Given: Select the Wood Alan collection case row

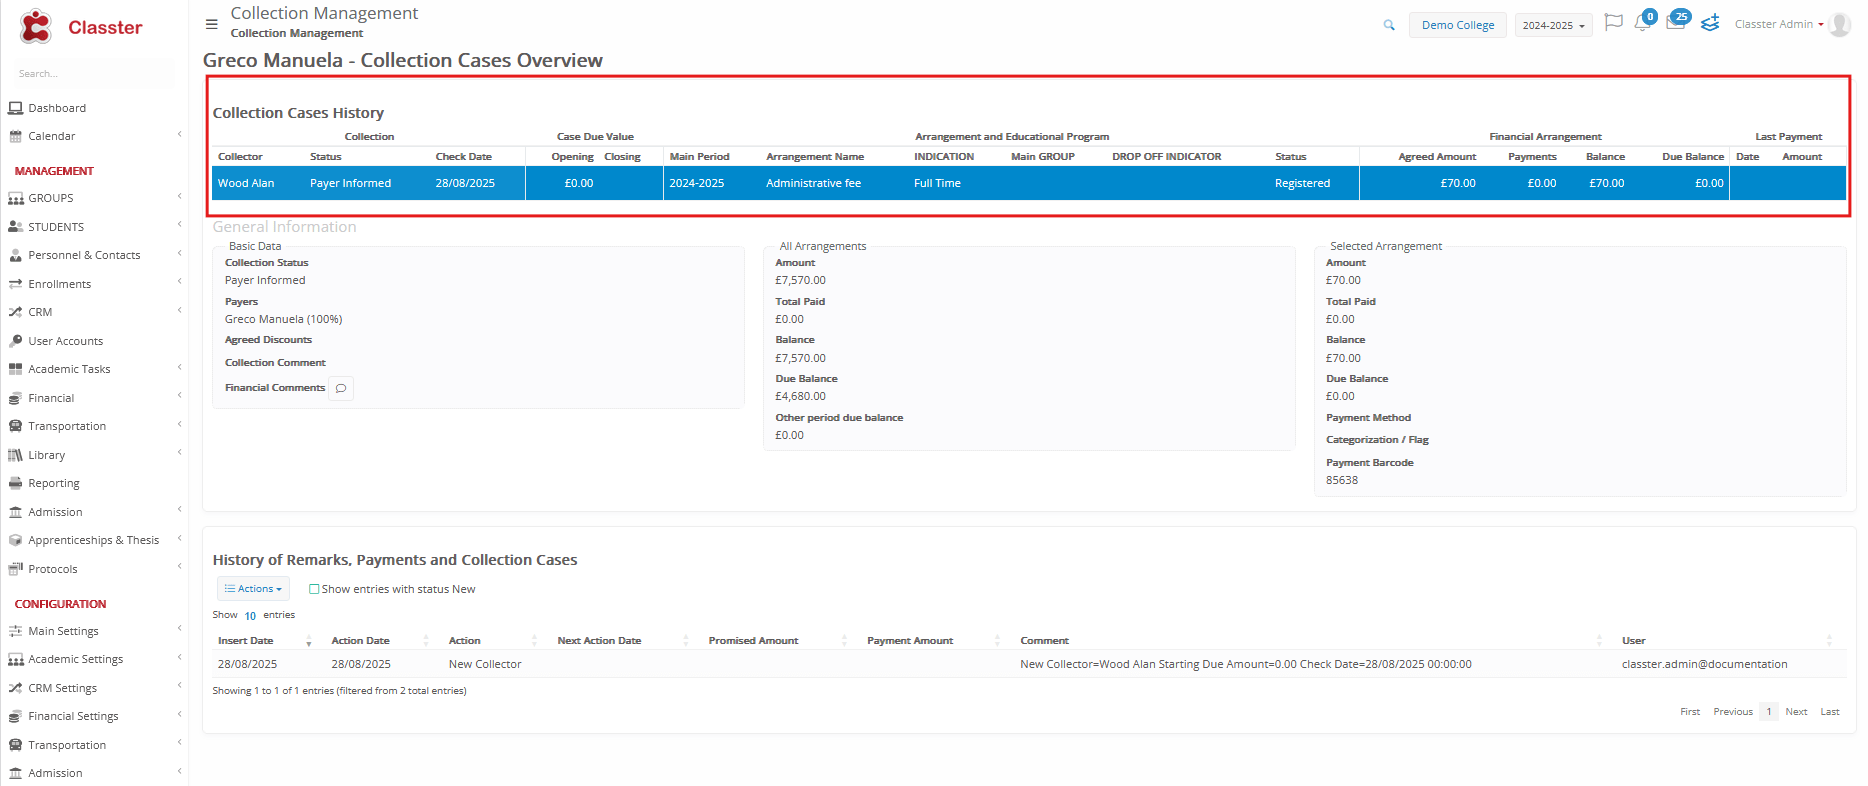Looking at the screenshot, I should 246,183.
